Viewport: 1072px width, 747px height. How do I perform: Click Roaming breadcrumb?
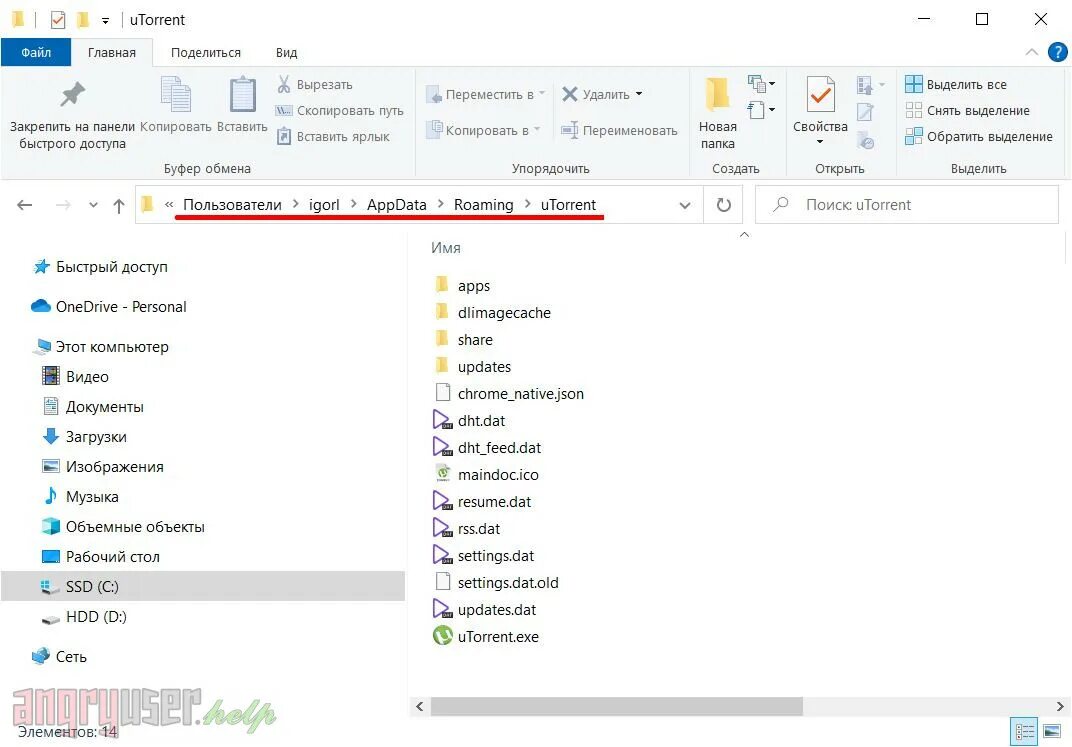[483, 204]
